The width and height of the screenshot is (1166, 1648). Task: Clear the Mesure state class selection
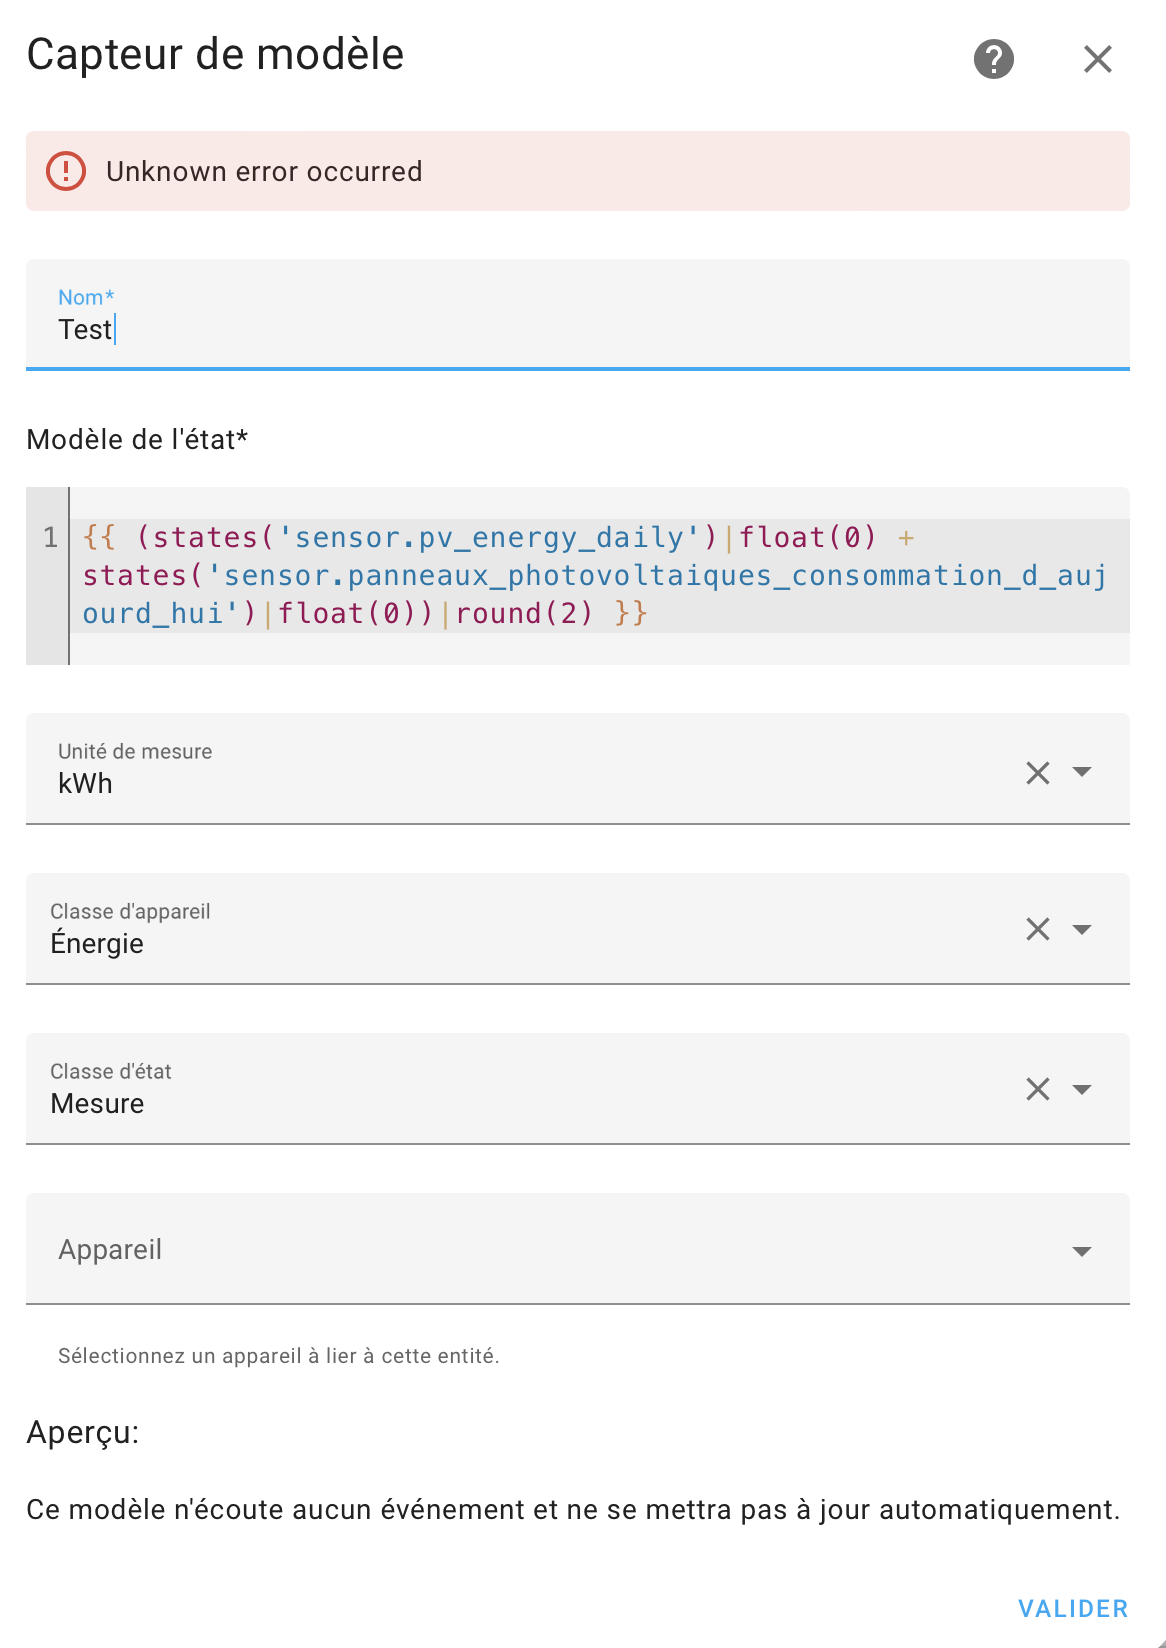[1038, 1089]
